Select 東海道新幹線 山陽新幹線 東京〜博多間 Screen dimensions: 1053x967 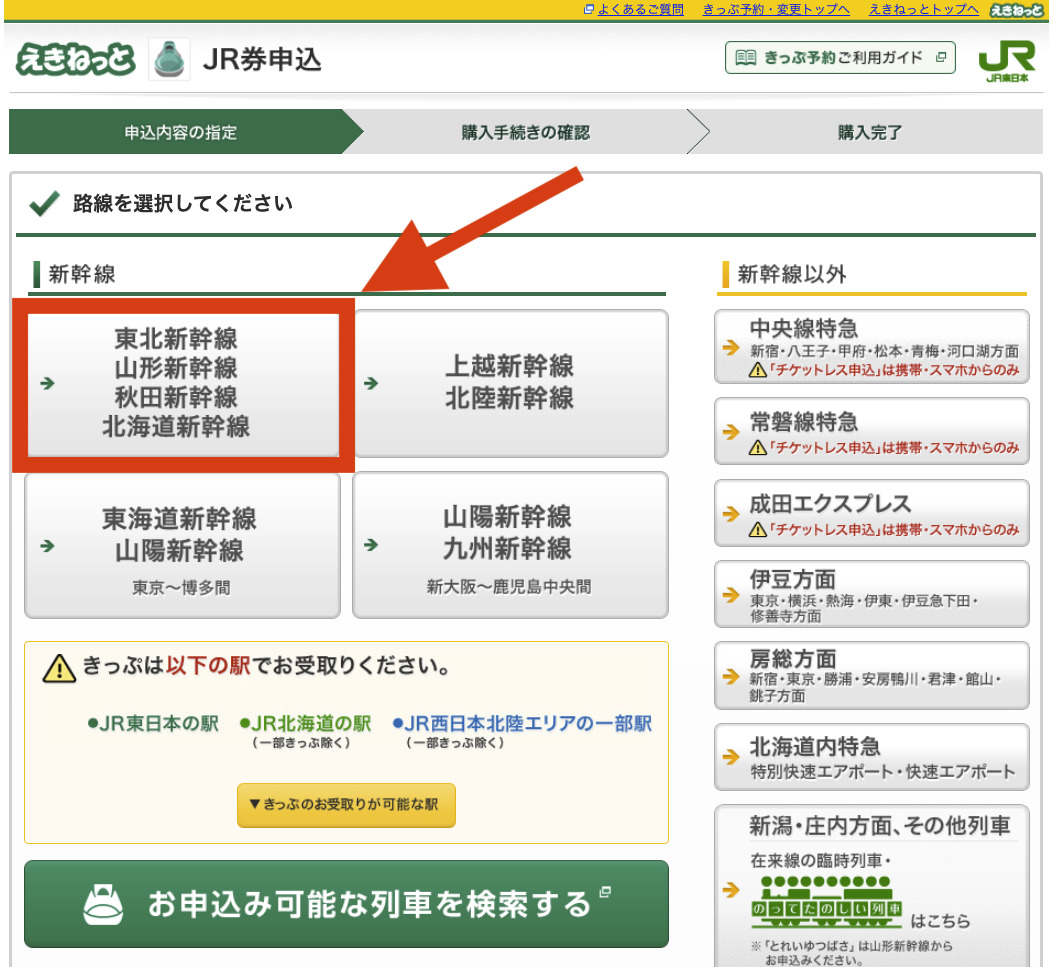coord(182,545)
